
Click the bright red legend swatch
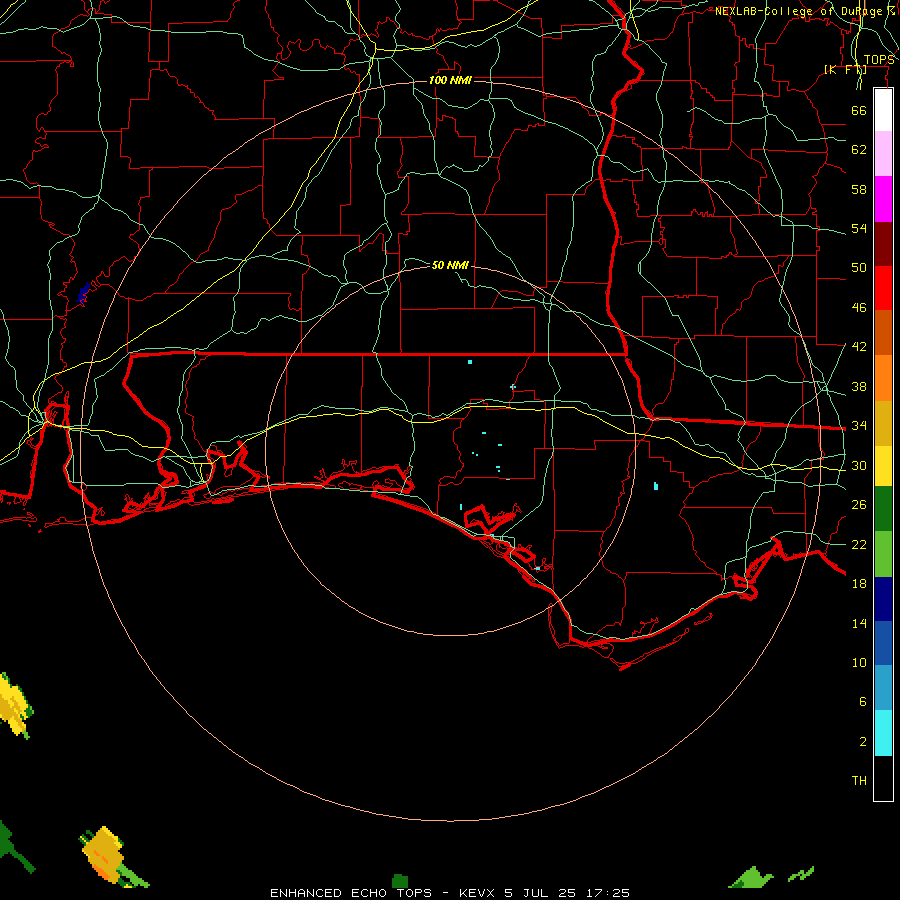(x=883, y=288)
